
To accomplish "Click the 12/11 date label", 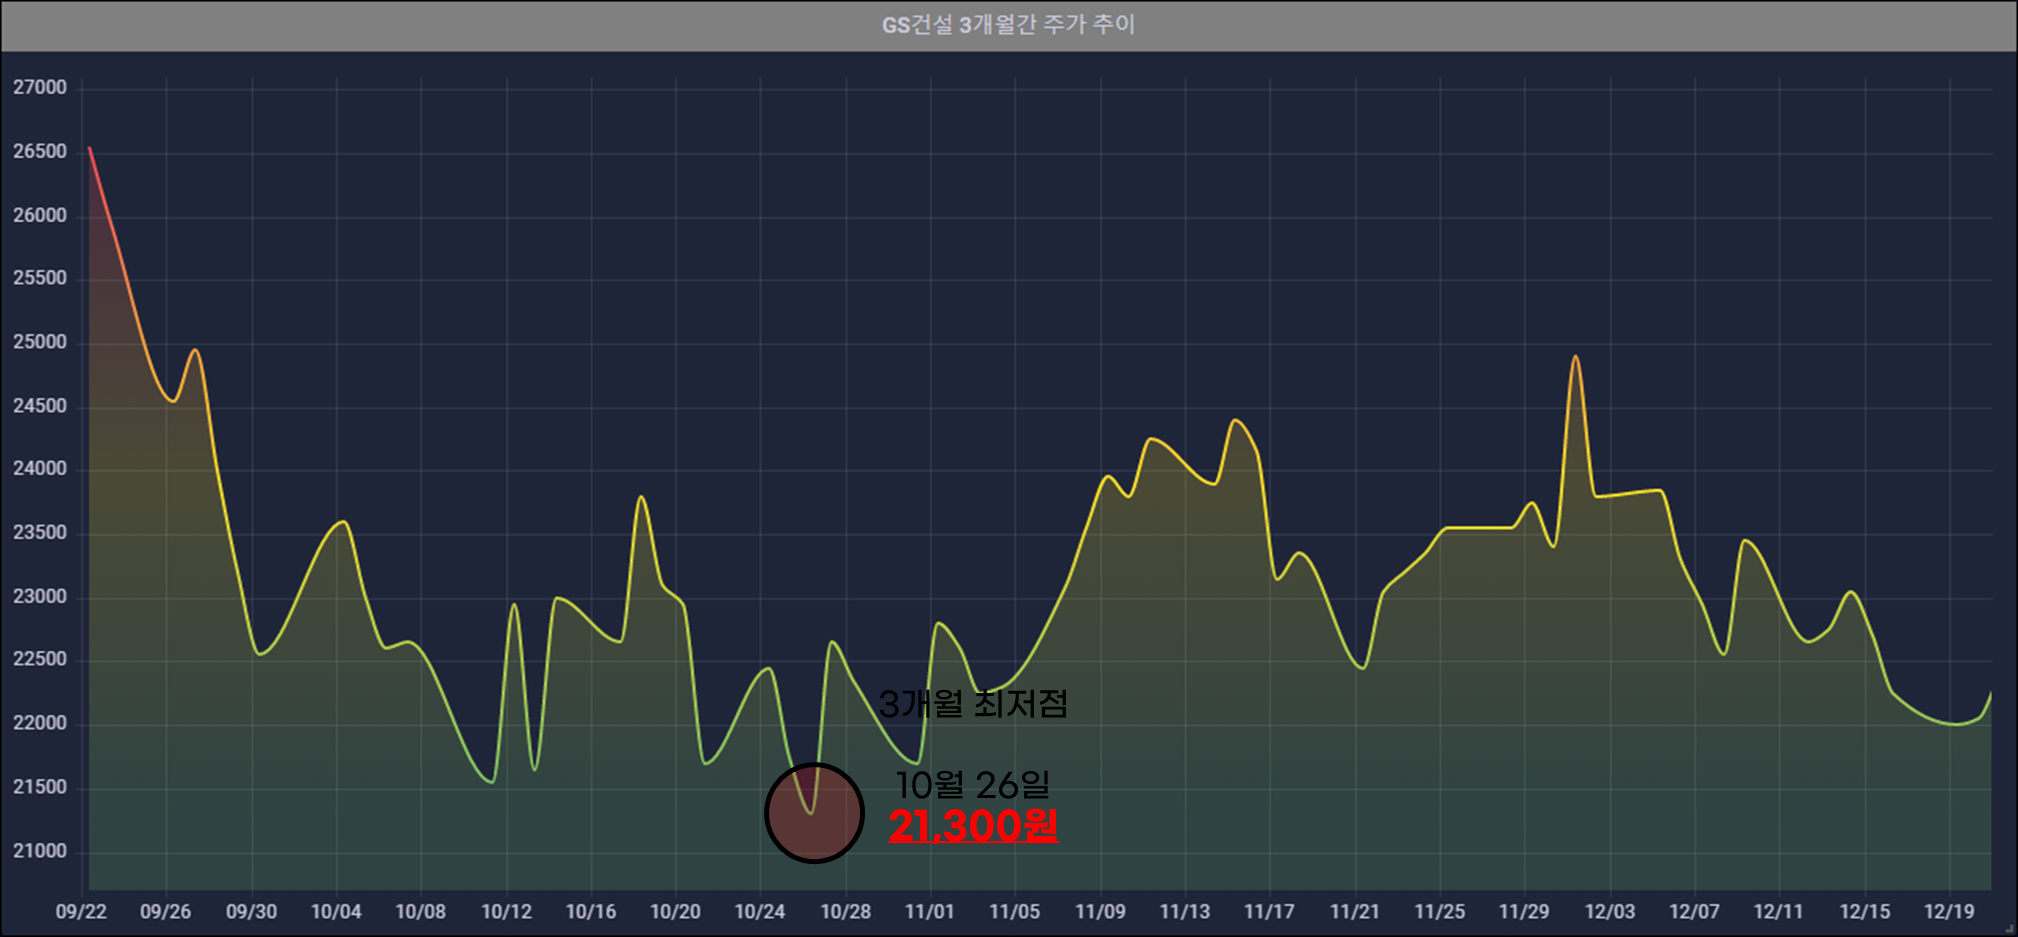I will click(x=1779, y=912).
